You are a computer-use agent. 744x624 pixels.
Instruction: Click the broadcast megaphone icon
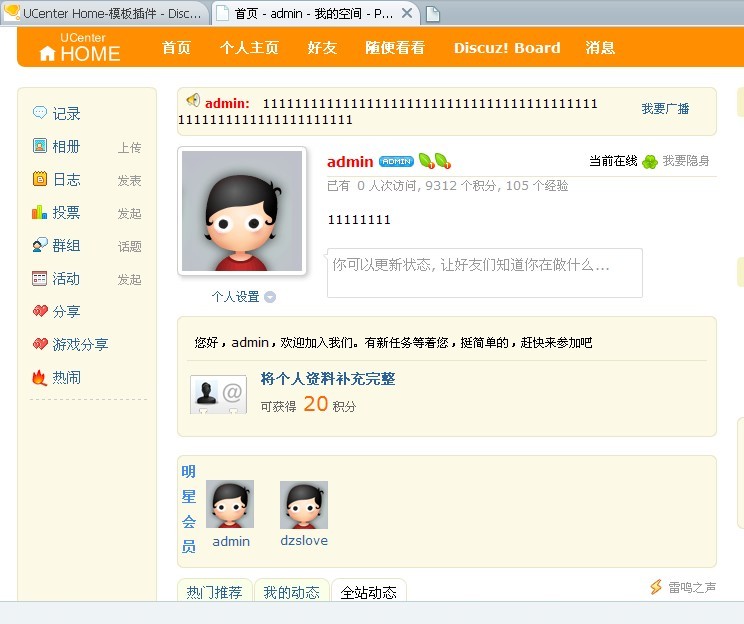pos(193,100)
